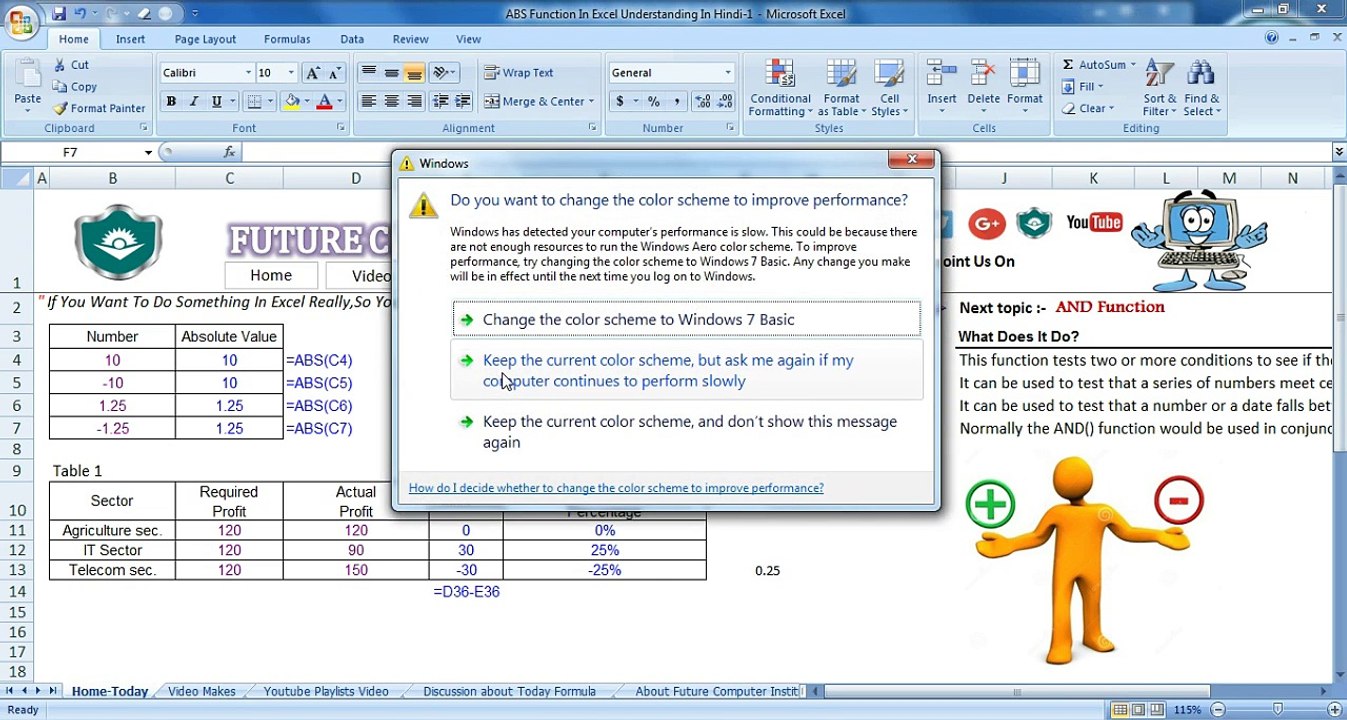
Task: Expand the Find & Select menu
Action: click(x=1201, y=88)
